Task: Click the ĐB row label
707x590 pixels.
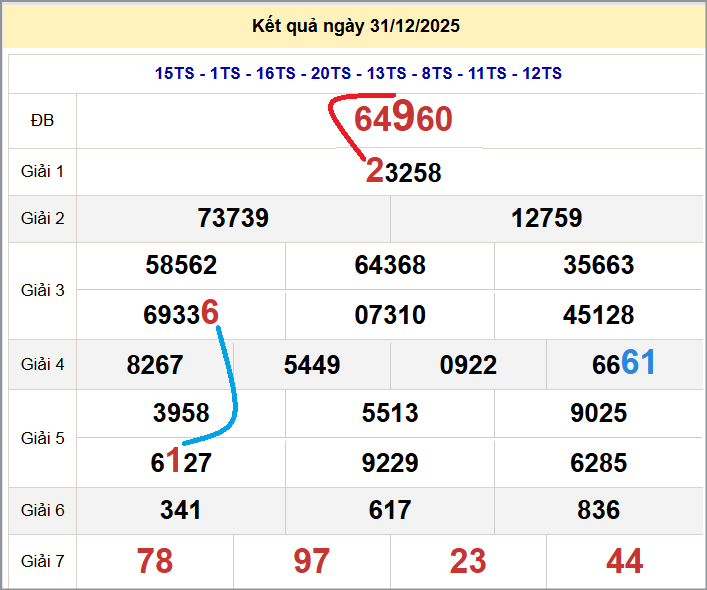Action: pyautogui.click(x=43, y=121)
